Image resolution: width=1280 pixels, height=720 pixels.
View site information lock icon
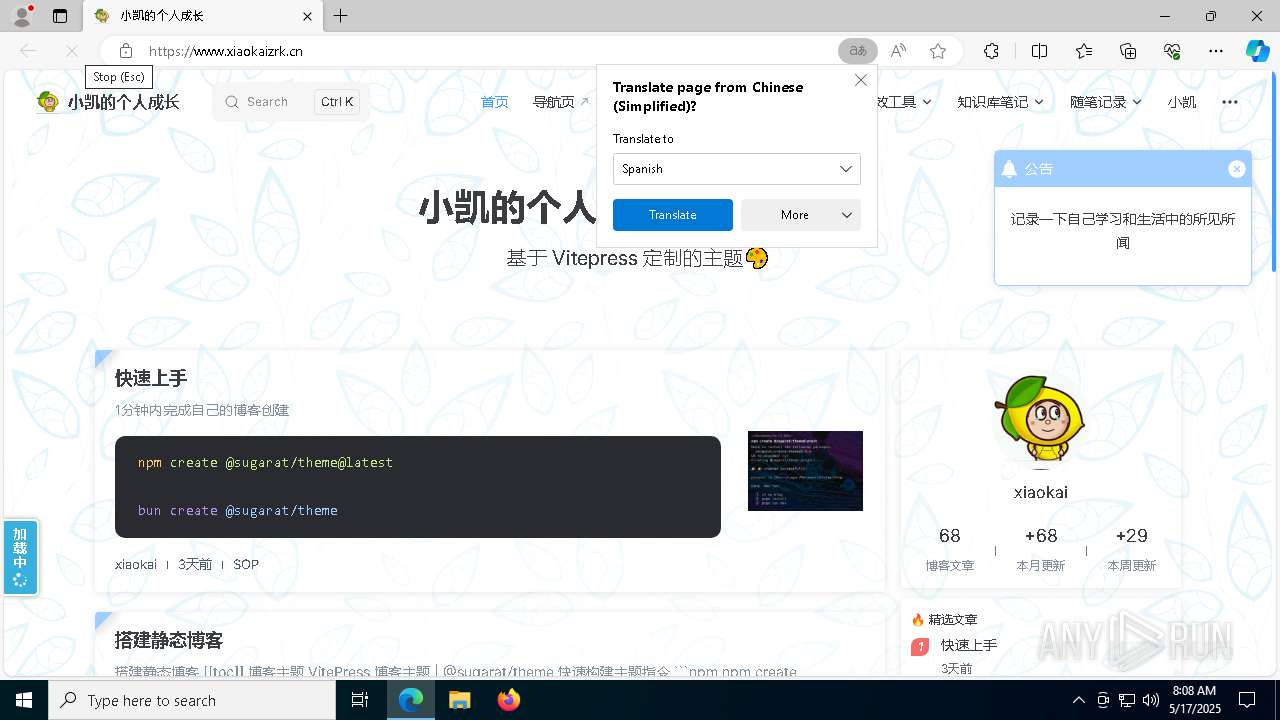[x=125, y=51]
